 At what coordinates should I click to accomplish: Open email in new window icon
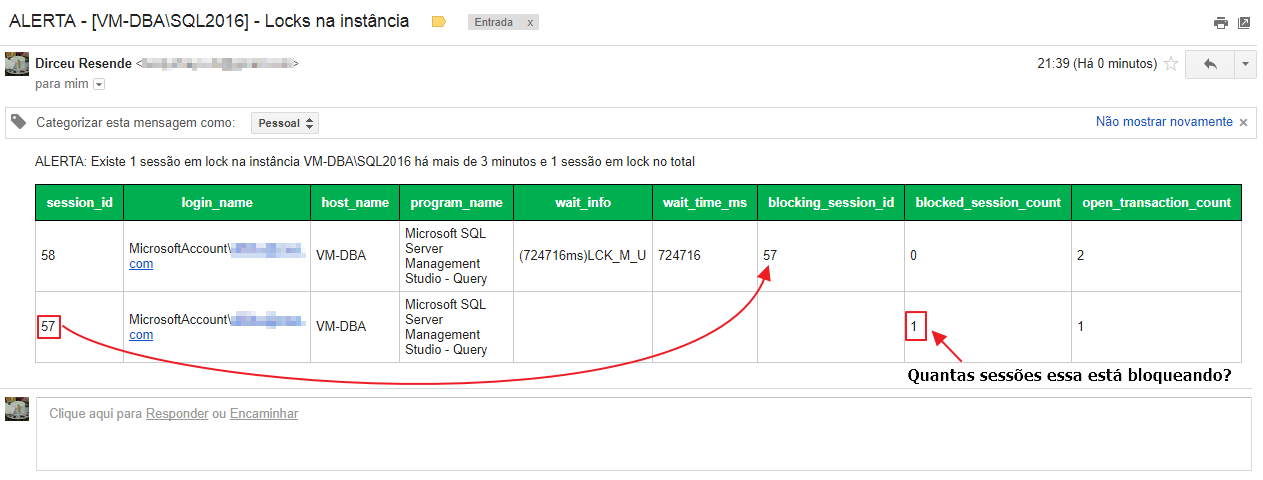[x=1244, y=23]
